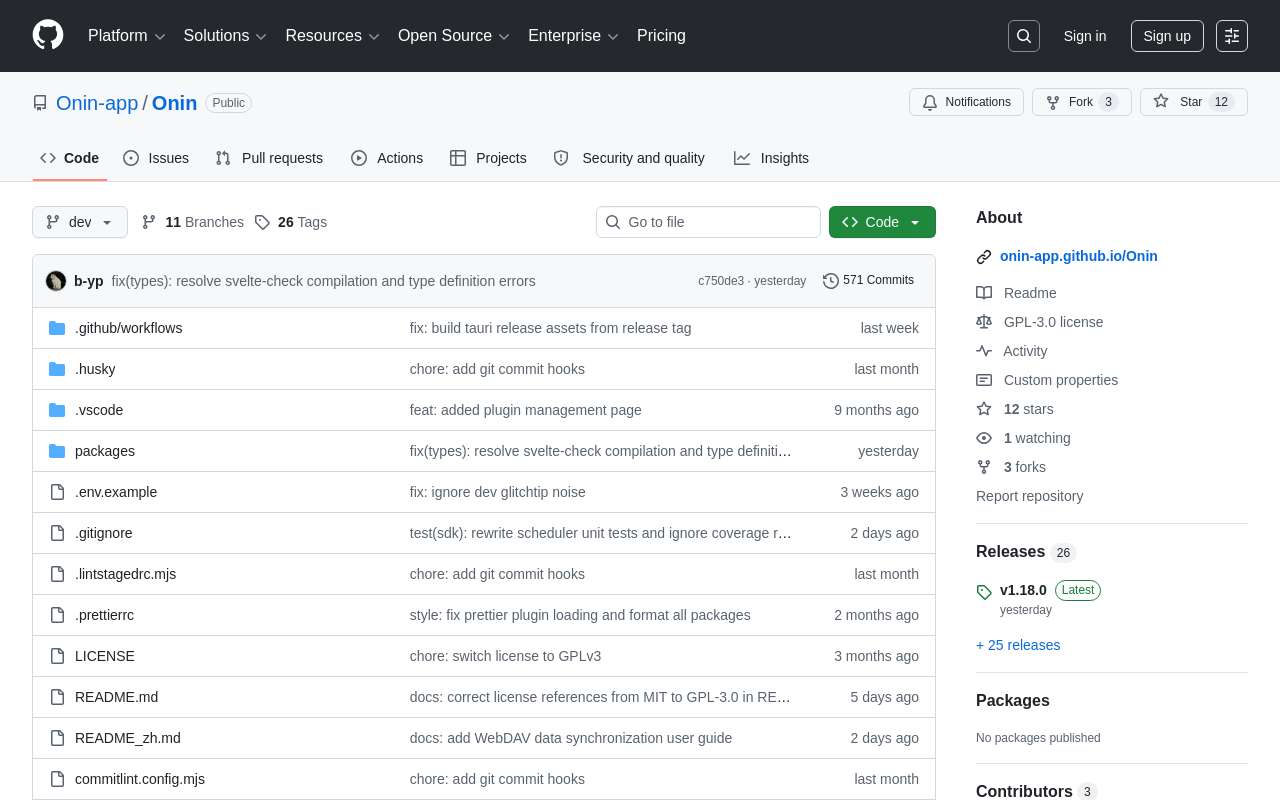Click the scale icon next to GPL-3.0 license
Screen dimensions: 1280x800
click(x=984, y=322)
